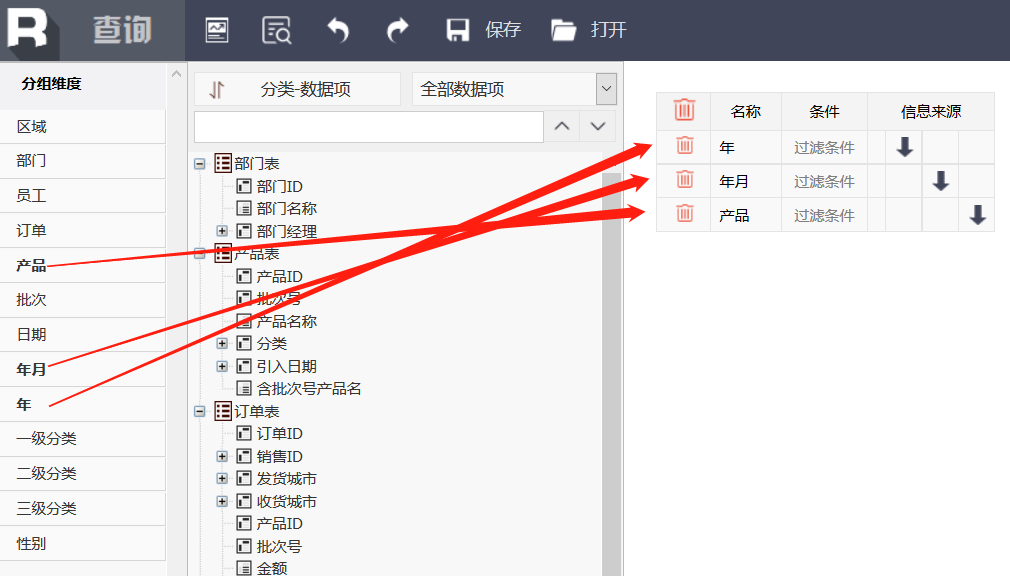Click the 打开 label
This screenshot has height=576, width=1010.
pos(608,30)
